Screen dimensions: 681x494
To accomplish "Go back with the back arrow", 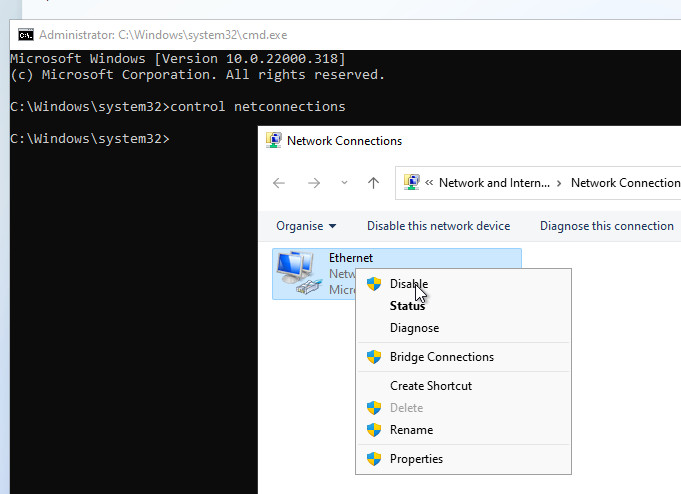I will [279, 183].
